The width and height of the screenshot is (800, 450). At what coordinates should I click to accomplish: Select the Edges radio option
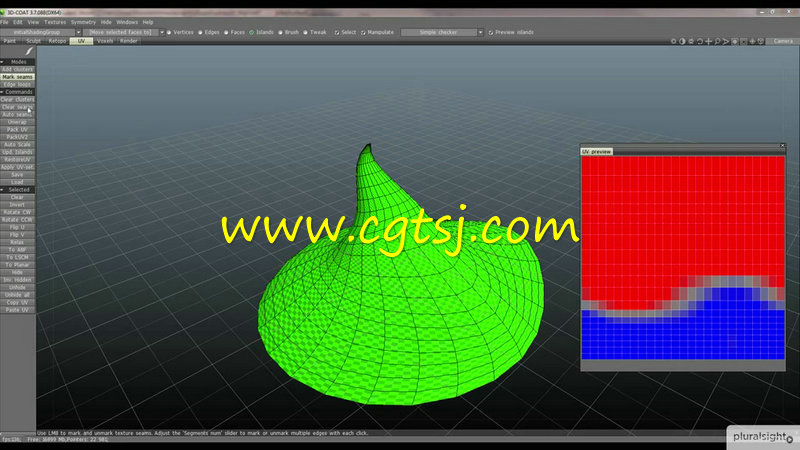pyautogui.click(x=200, y=32)
